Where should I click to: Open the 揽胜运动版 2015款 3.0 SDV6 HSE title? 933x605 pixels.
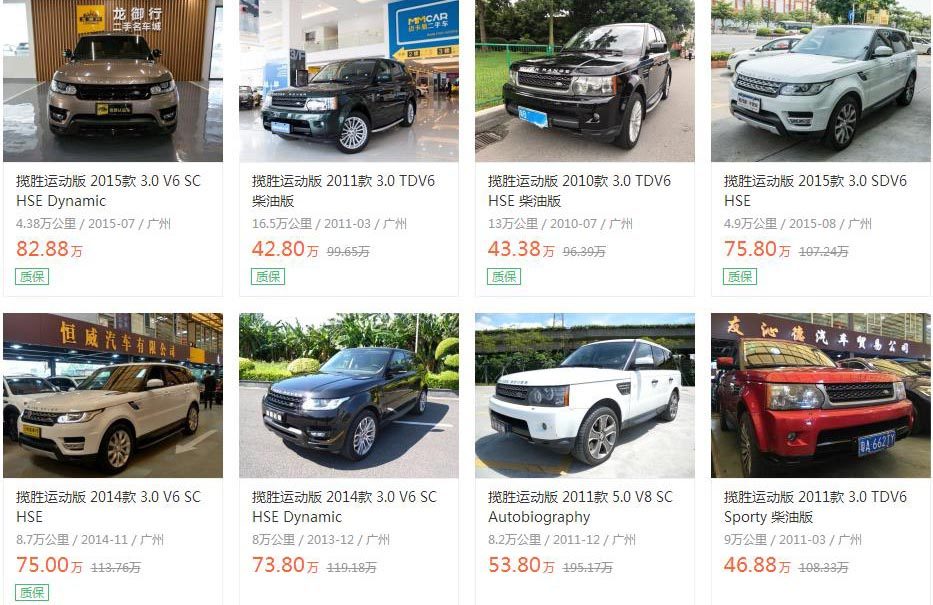(815, 191)
